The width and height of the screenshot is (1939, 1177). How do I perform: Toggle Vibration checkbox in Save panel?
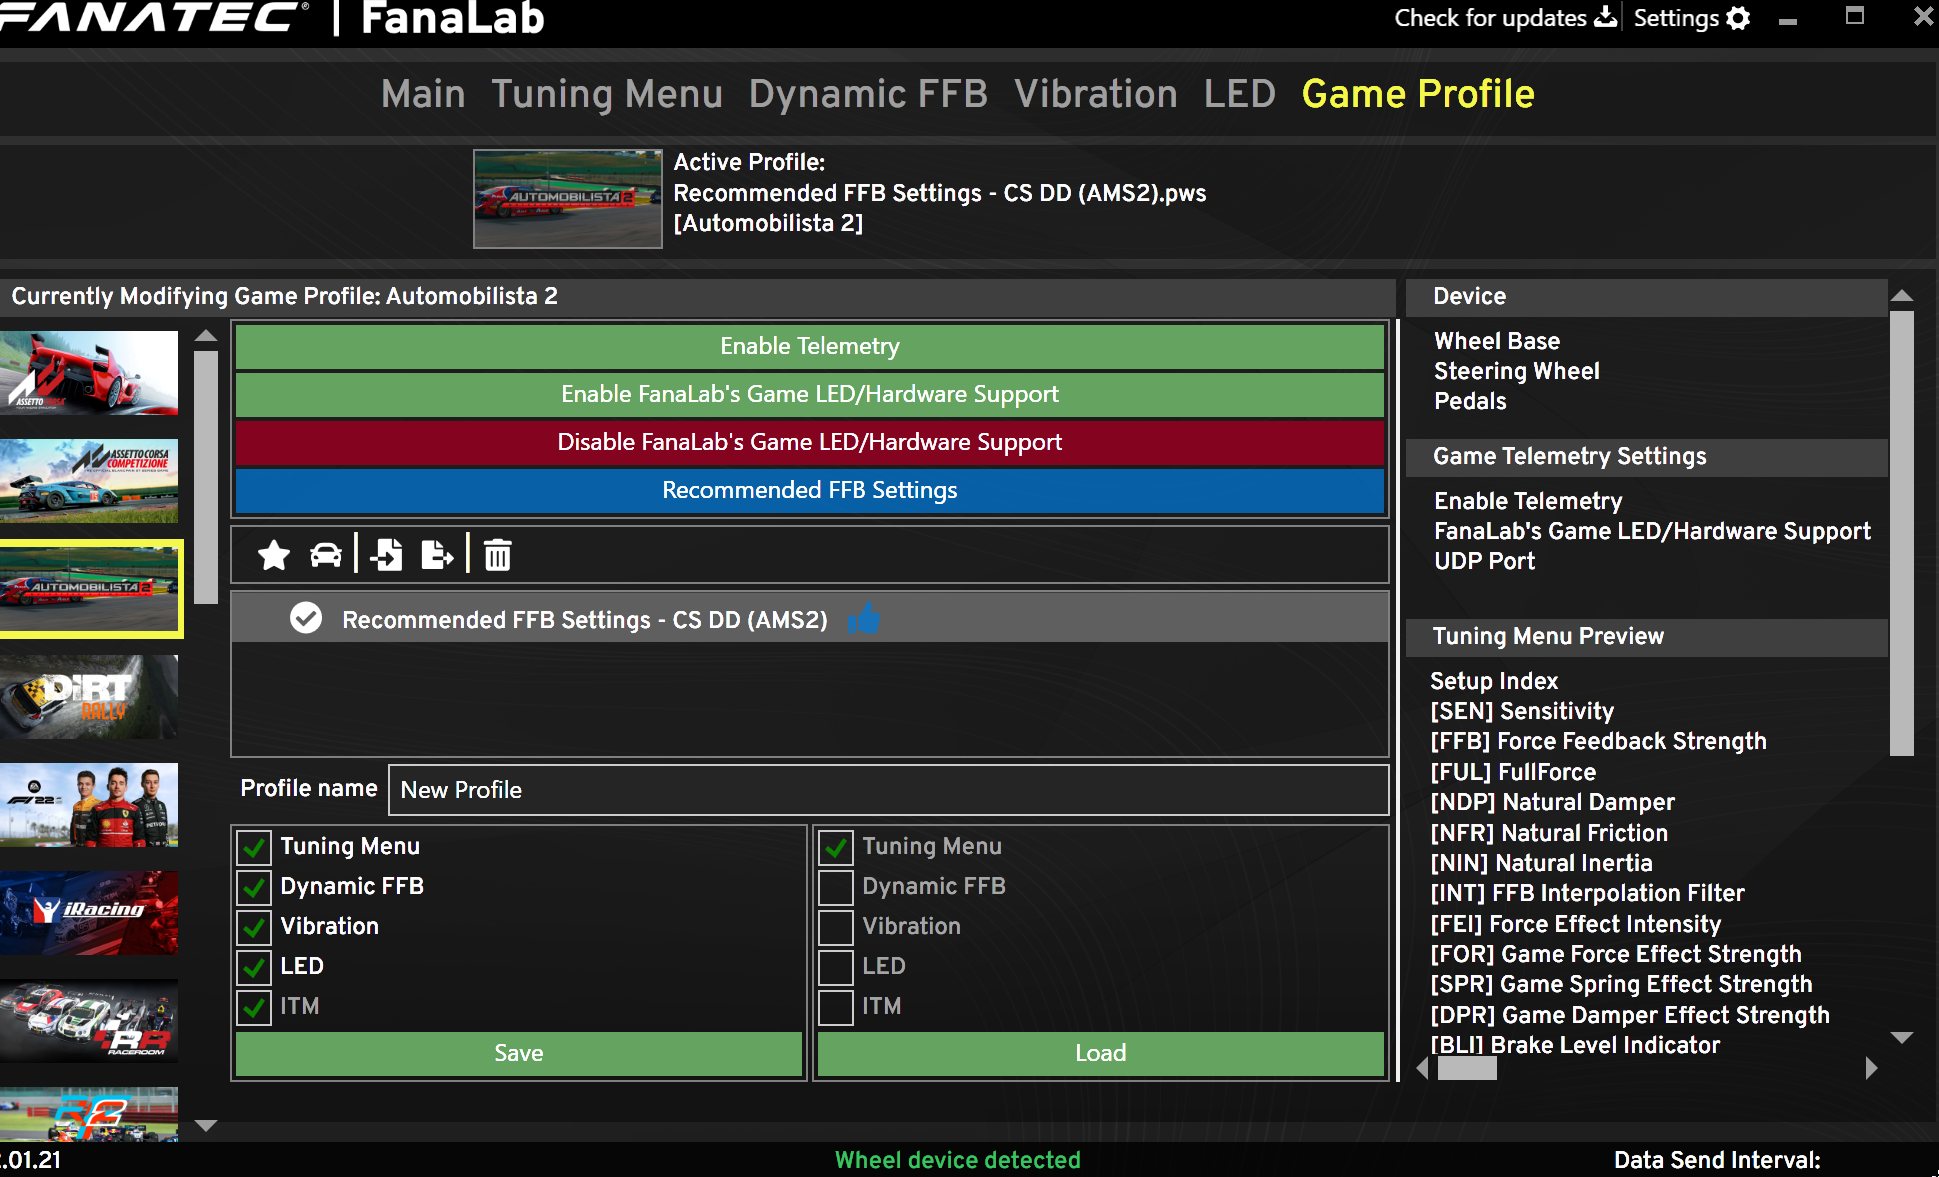[255, 927]
